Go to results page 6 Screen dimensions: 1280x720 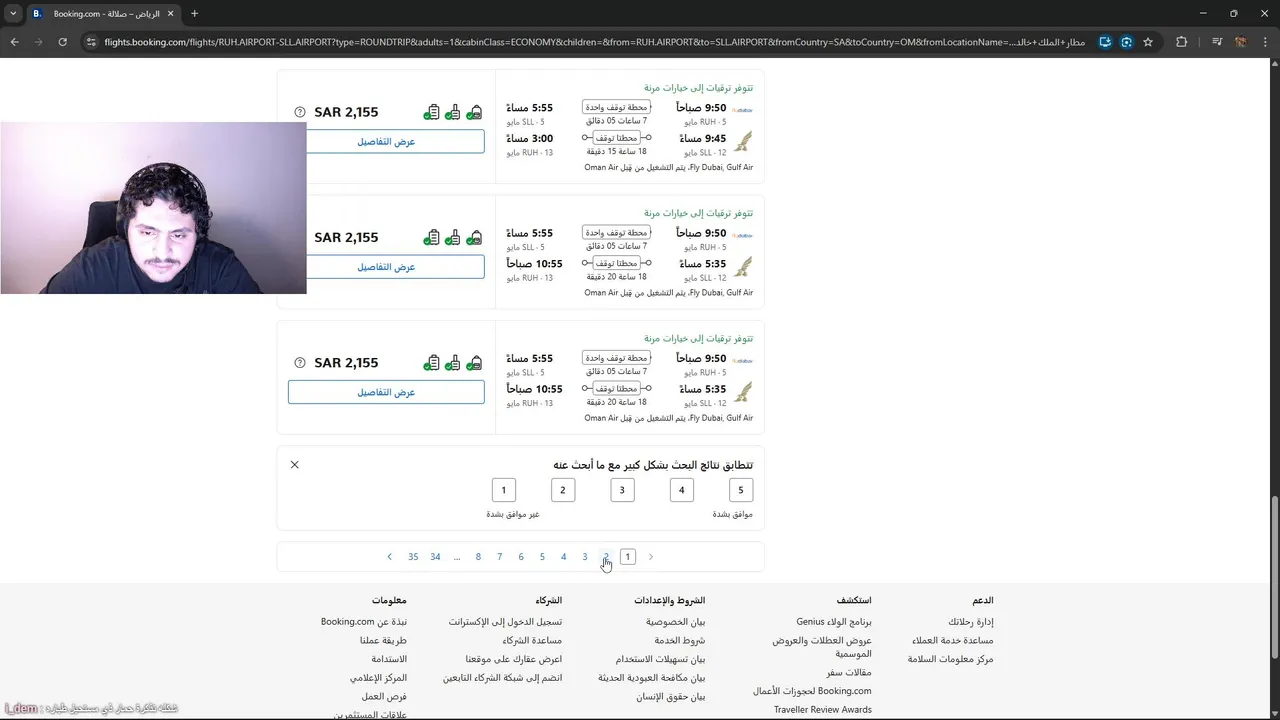click(521, 557)
